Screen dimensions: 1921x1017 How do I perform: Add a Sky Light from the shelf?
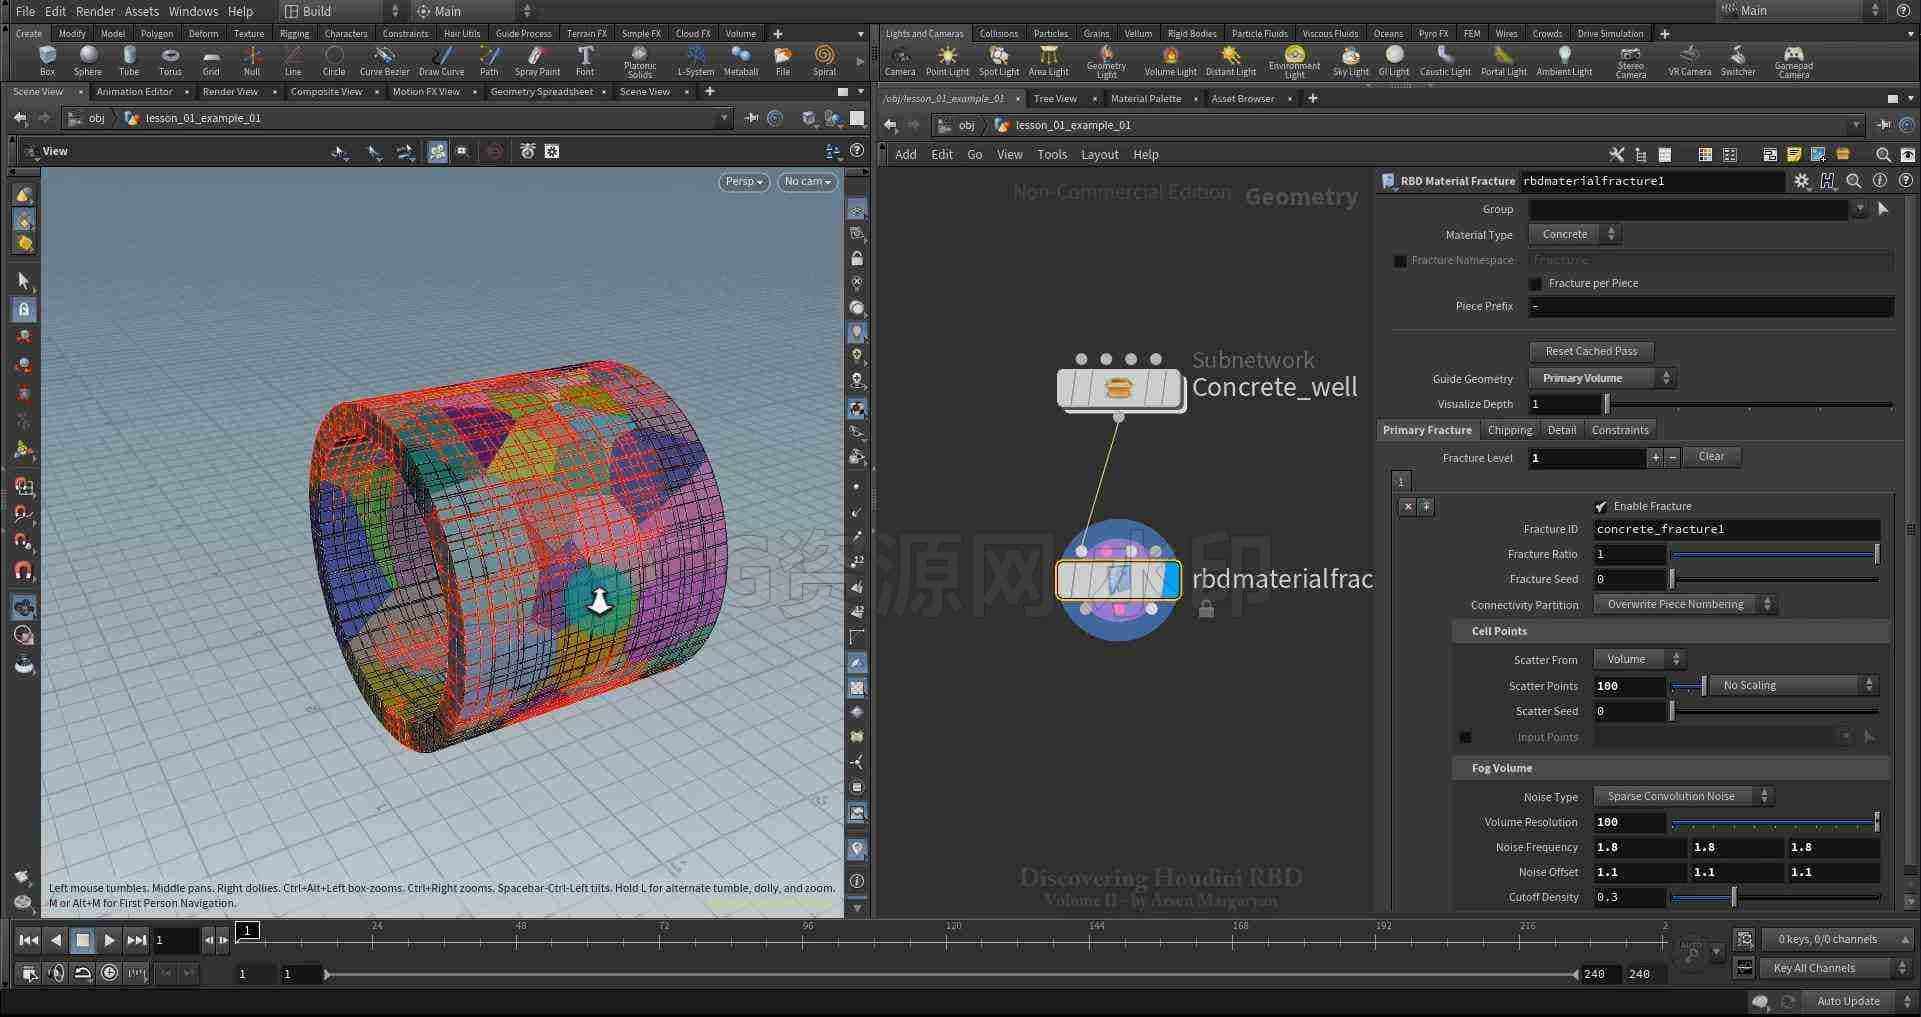click(1351, 61)
